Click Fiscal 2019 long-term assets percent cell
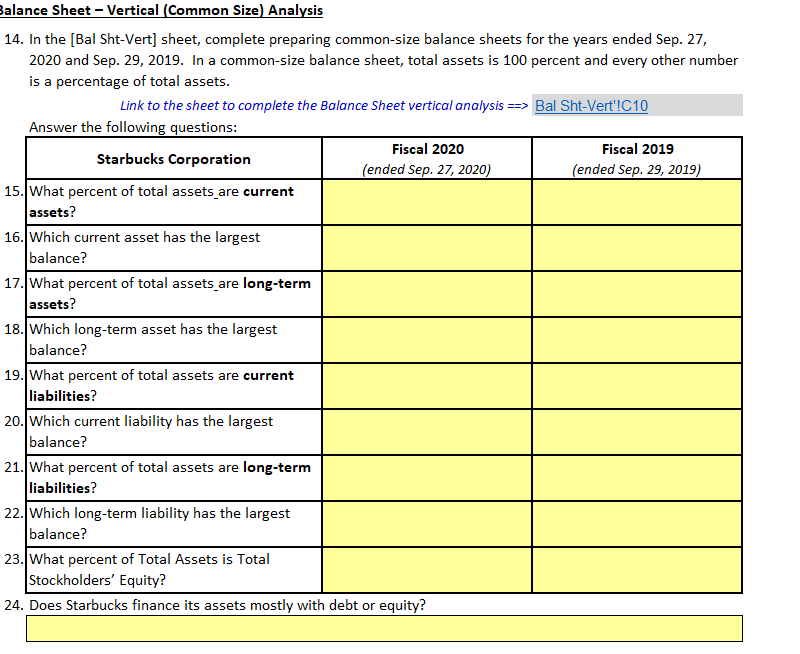 tap(636, 293)
